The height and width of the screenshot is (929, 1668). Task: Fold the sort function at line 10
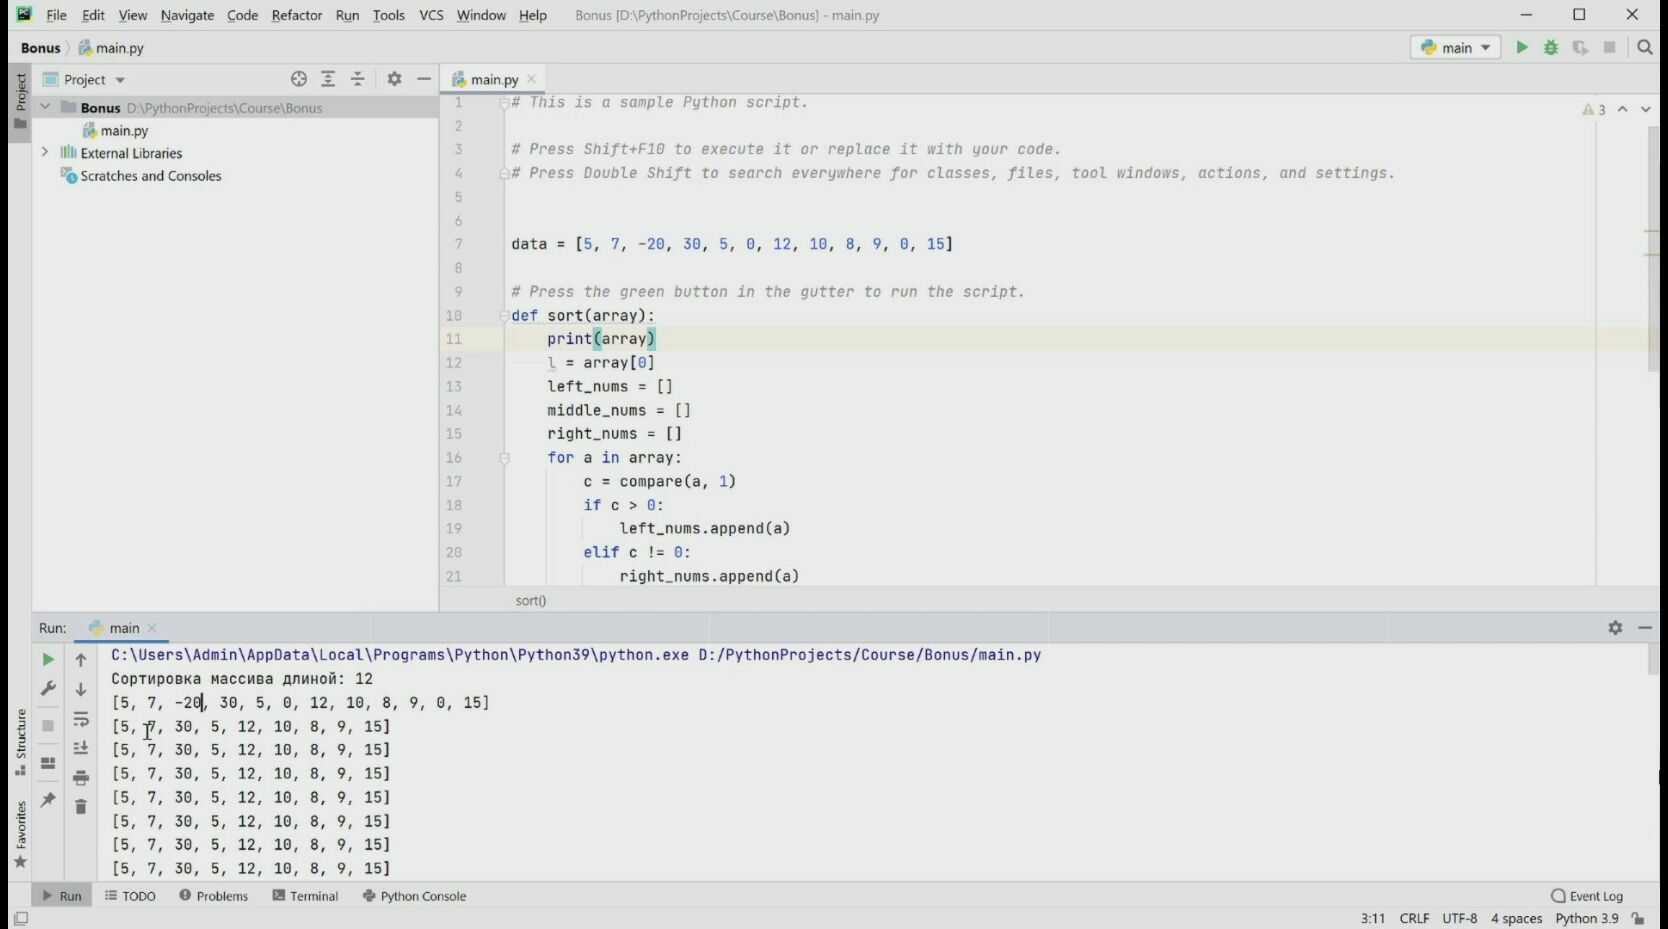point(504,315)
